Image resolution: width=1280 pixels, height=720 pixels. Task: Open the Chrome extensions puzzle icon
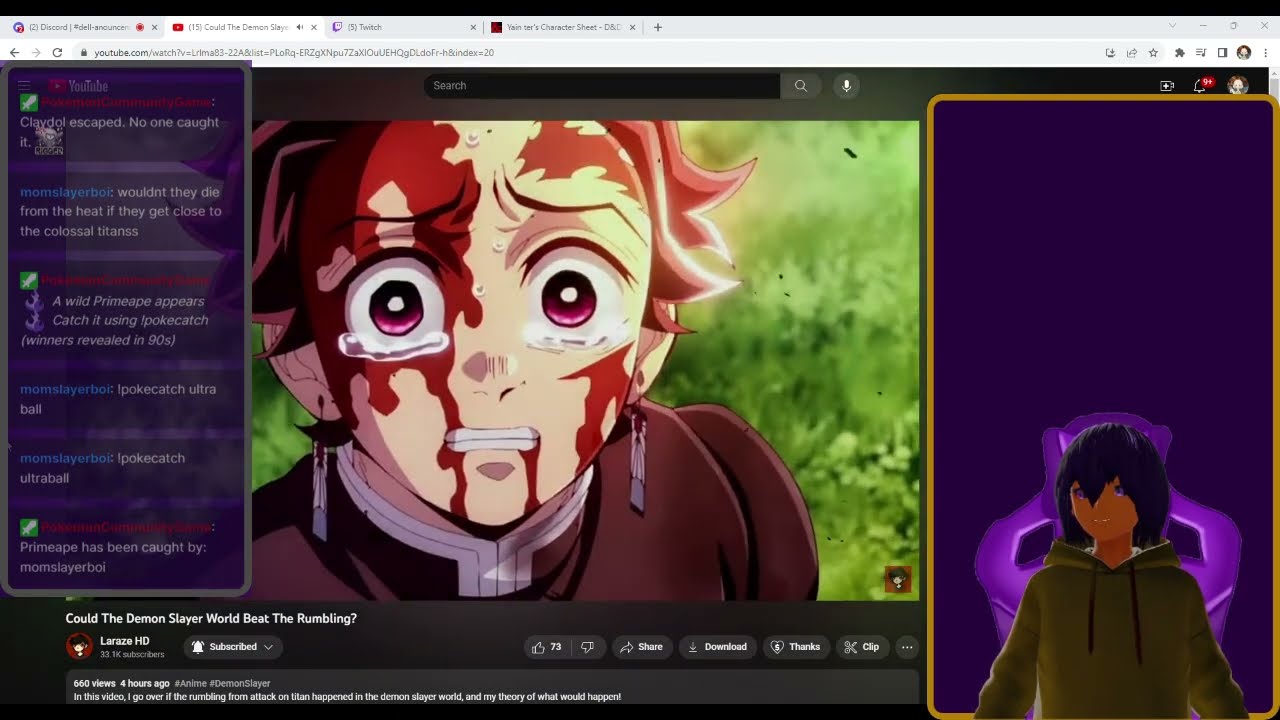[1180, 53]
